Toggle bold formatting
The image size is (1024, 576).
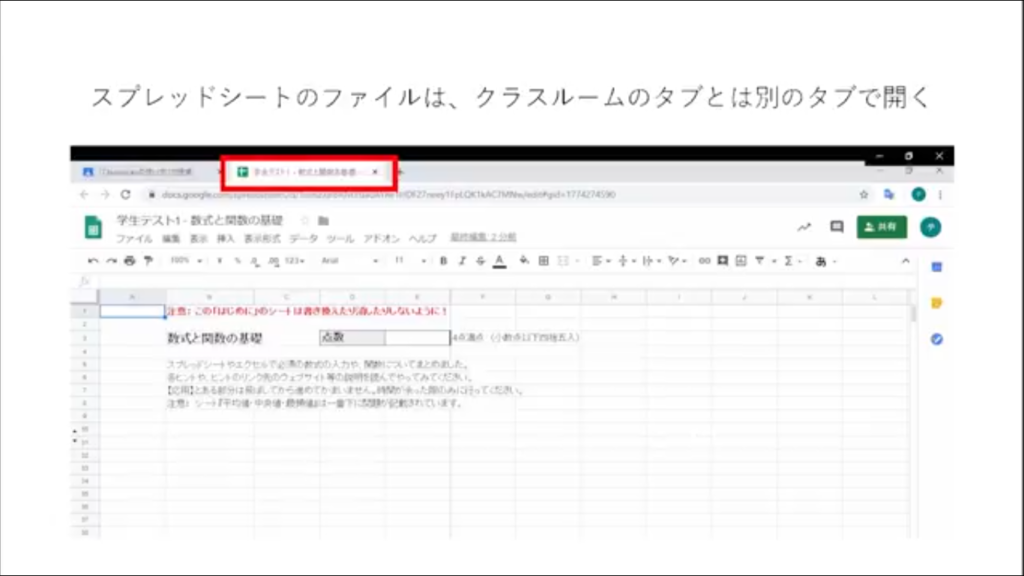pyautogui.click(x=443, y=261)
